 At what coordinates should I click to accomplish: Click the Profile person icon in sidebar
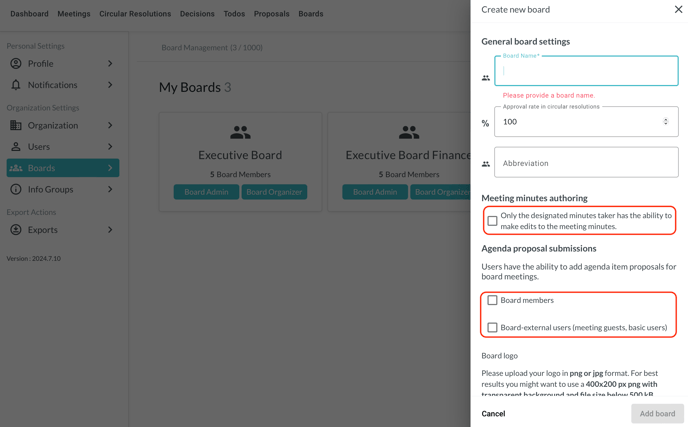16,64
